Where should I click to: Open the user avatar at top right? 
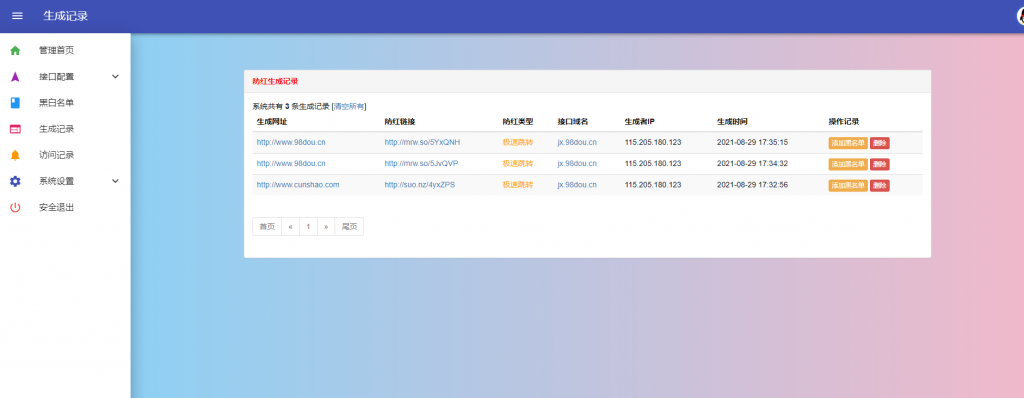click(1020, 16)
